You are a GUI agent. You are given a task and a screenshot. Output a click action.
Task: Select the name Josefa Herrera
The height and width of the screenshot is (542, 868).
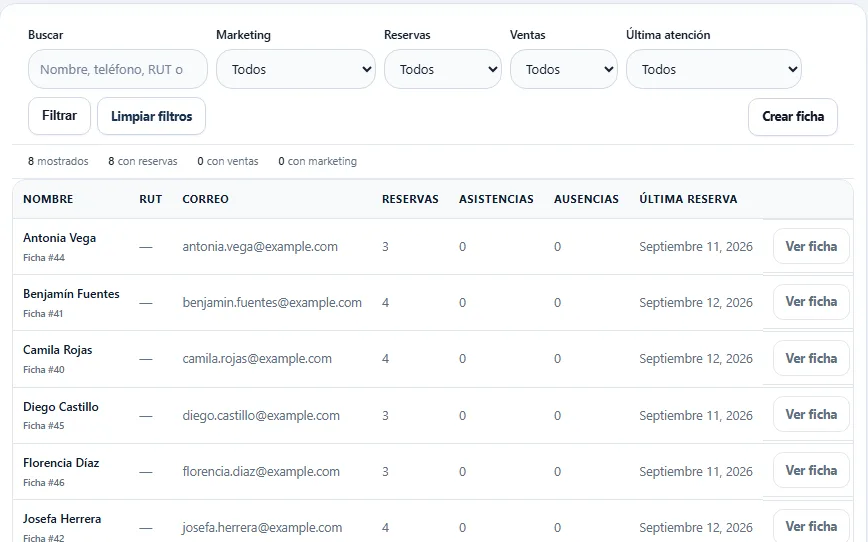click(x=62, y=519)
